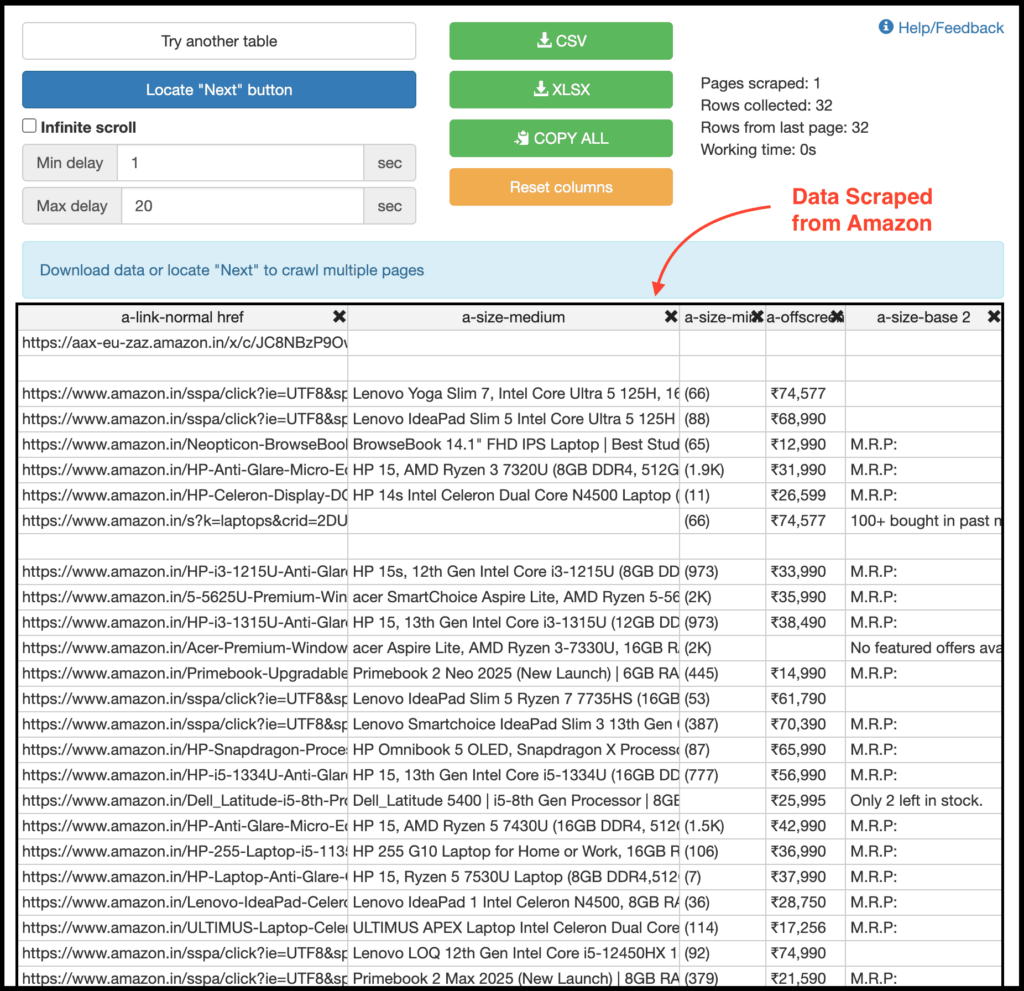The height and width of the screenshot is (991, 1024).
Task: Click the Locate "Next" button
Action: 219,89
